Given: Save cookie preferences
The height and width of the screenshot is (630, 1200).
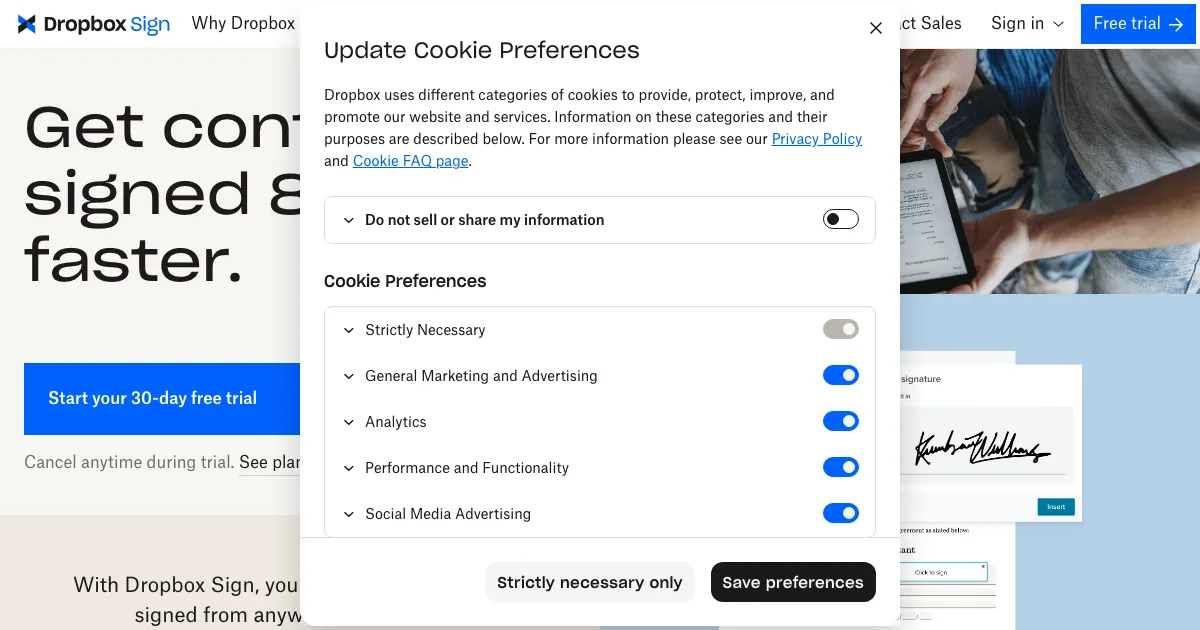Looking at the screenshot, I should pyautogui.click(x=792, y=582).
